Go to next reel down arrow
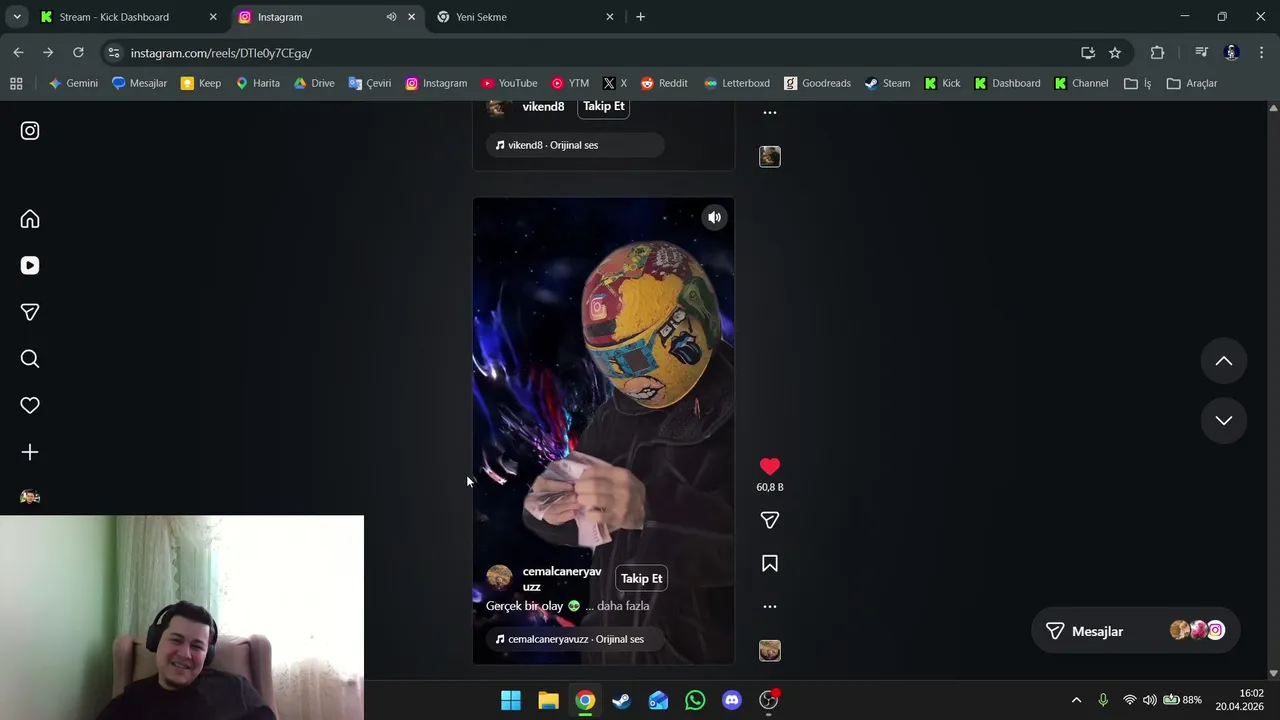The width and height of the screenshot is (1280, 720). point(1223,420)
